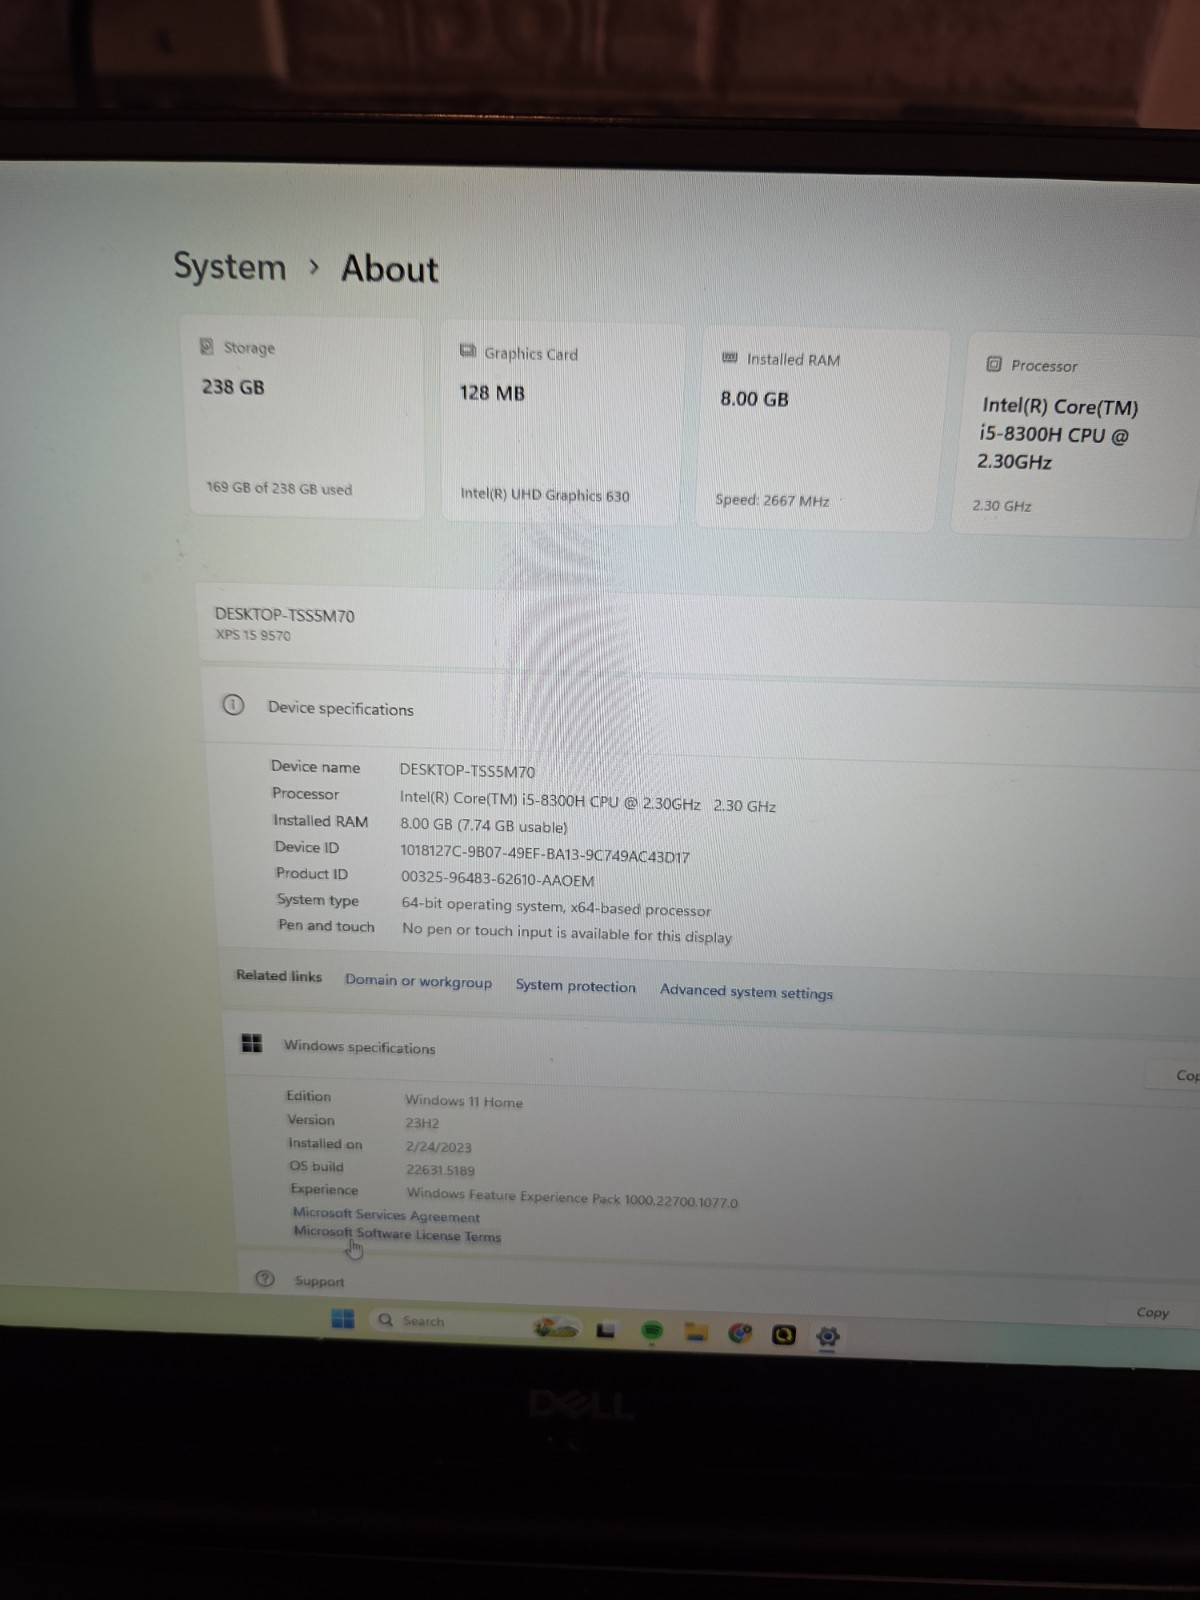Select device name DESKTOP-TSS5M70 in specifications
Viewport: 1200px width, 1600px height.
pyautogui.click(x=467, y=771)
